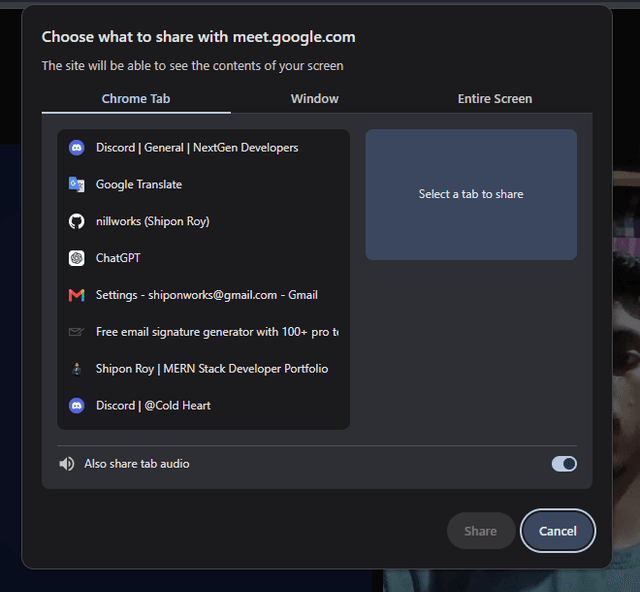Click the Google Translate favicon
Image resolution: width=640 pixels, height=592 pixels.
click(x=76, y=185)
